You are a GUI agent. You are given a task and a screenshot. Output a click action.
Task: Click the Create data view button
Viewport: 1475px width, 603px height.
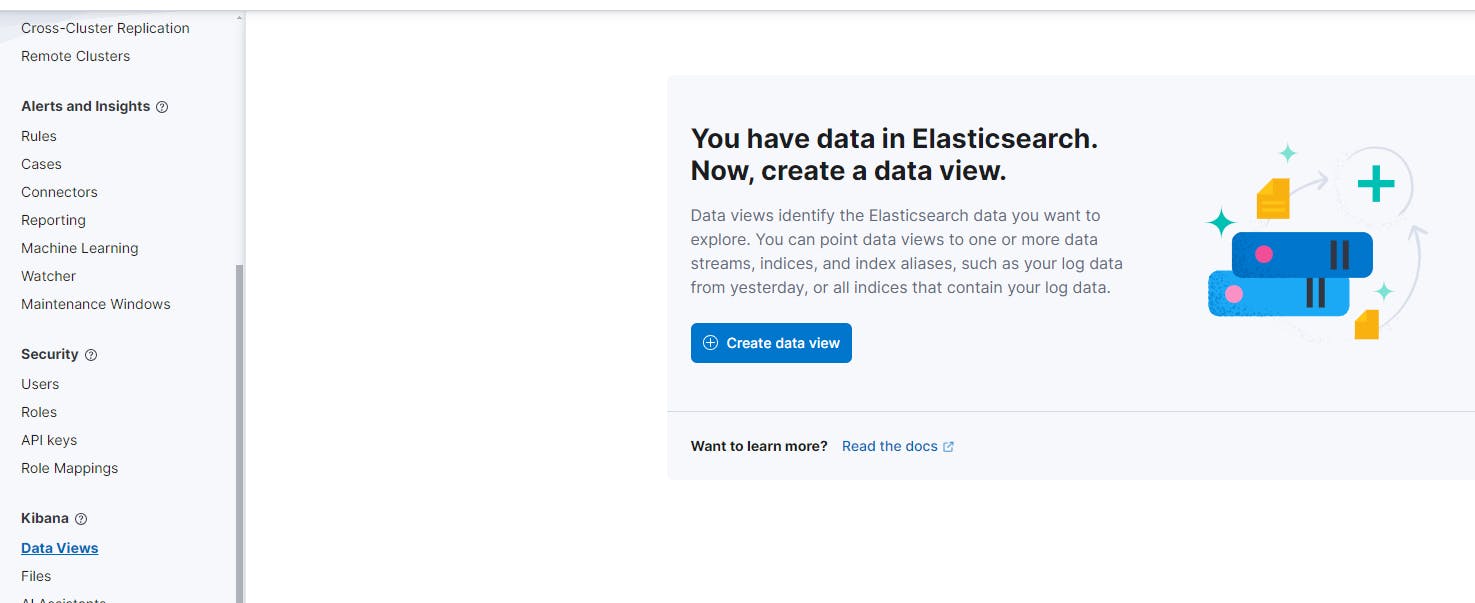coord(771,343)
